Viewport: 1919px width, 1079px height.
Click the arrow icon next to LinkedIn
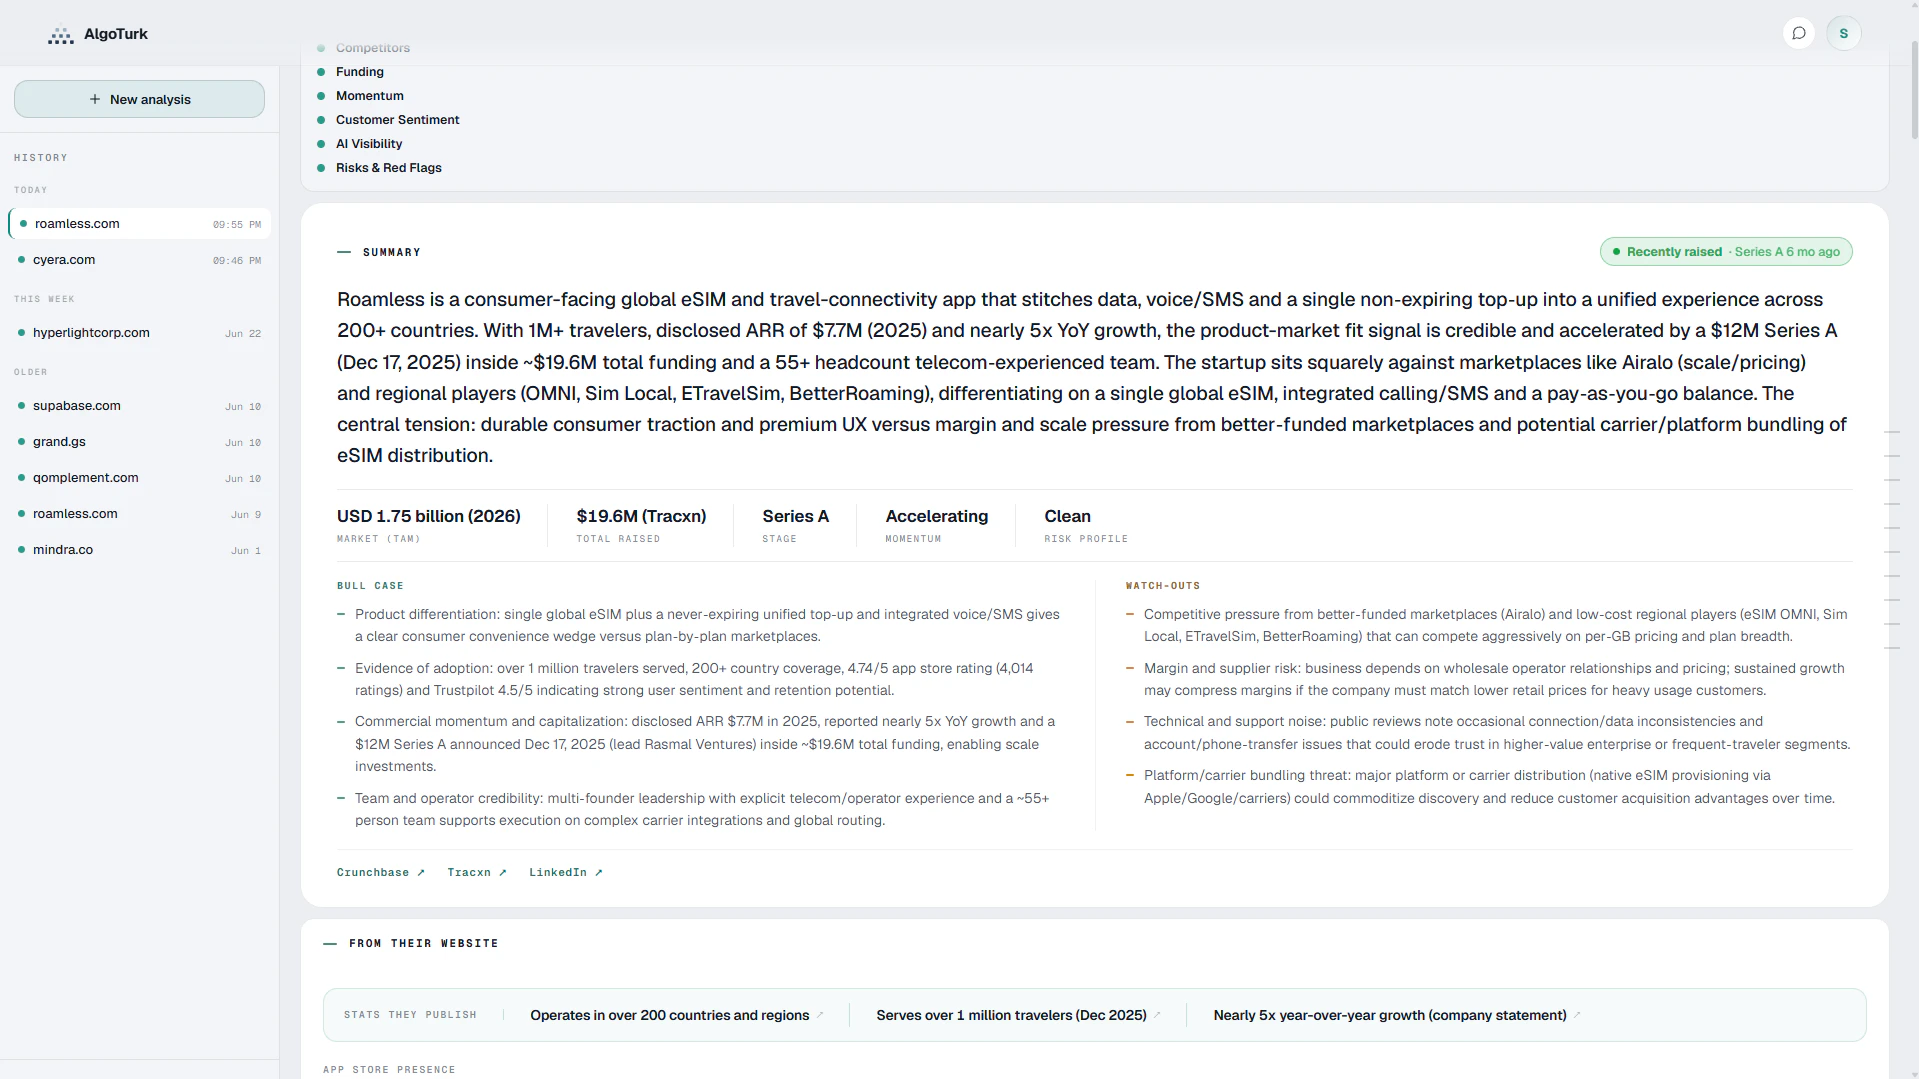(x=598, y=873)
